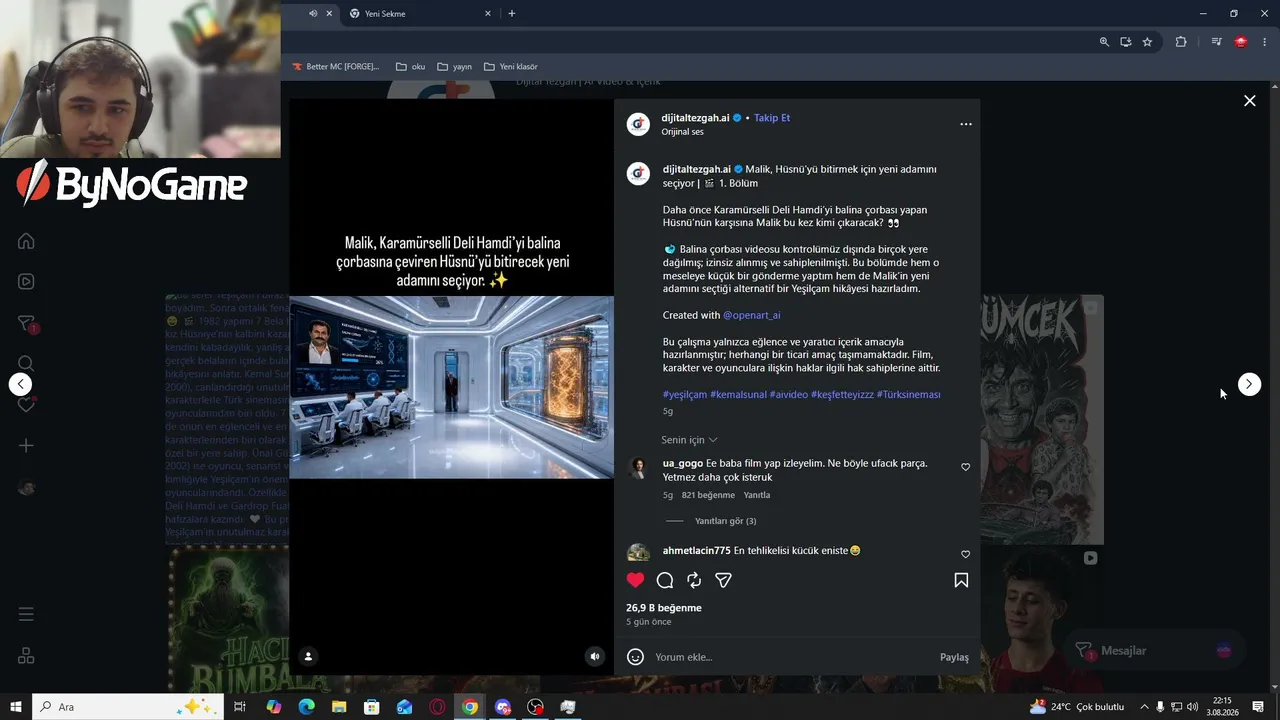Open the Chrome extensions puzzle icon
The image size is (1280, 720).
pyautogui.click(x=1181, y=42)
